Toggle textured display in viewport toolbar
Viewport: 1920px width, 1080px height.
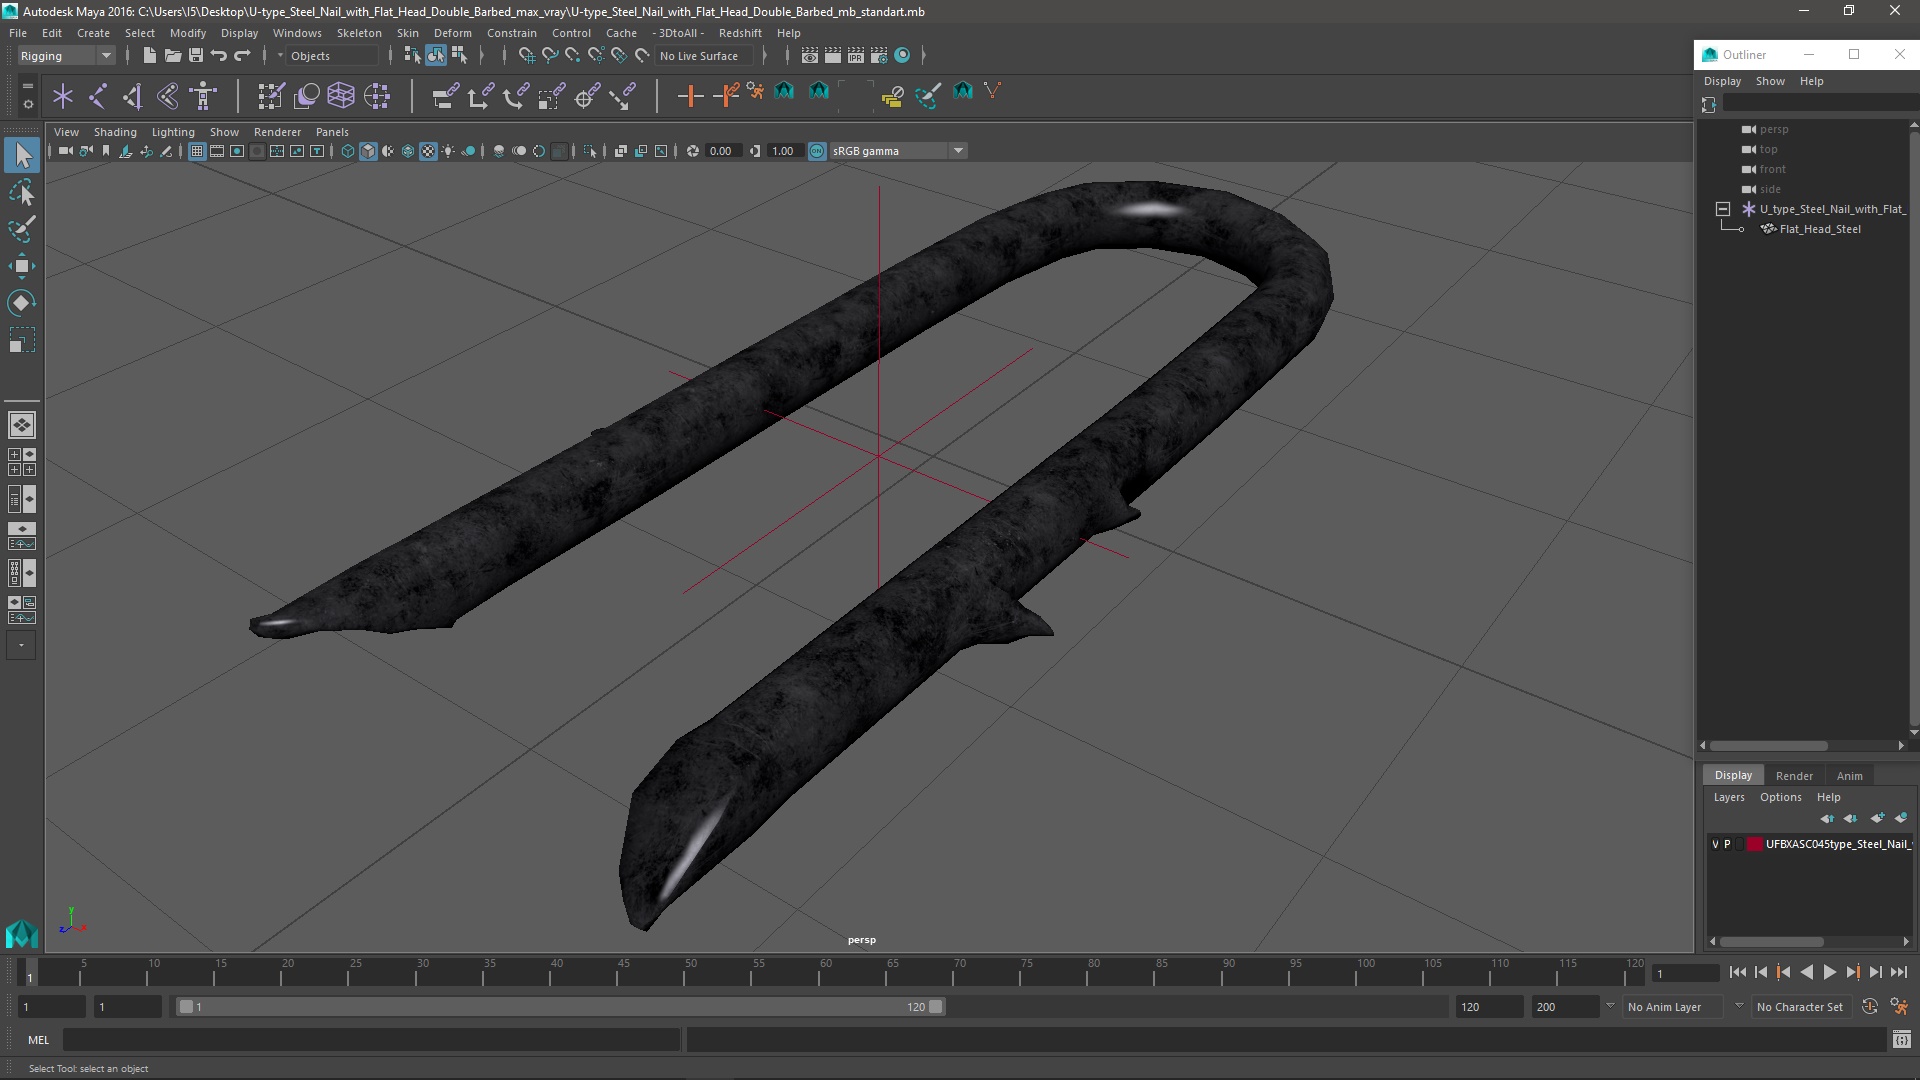[x=428, y=151]
